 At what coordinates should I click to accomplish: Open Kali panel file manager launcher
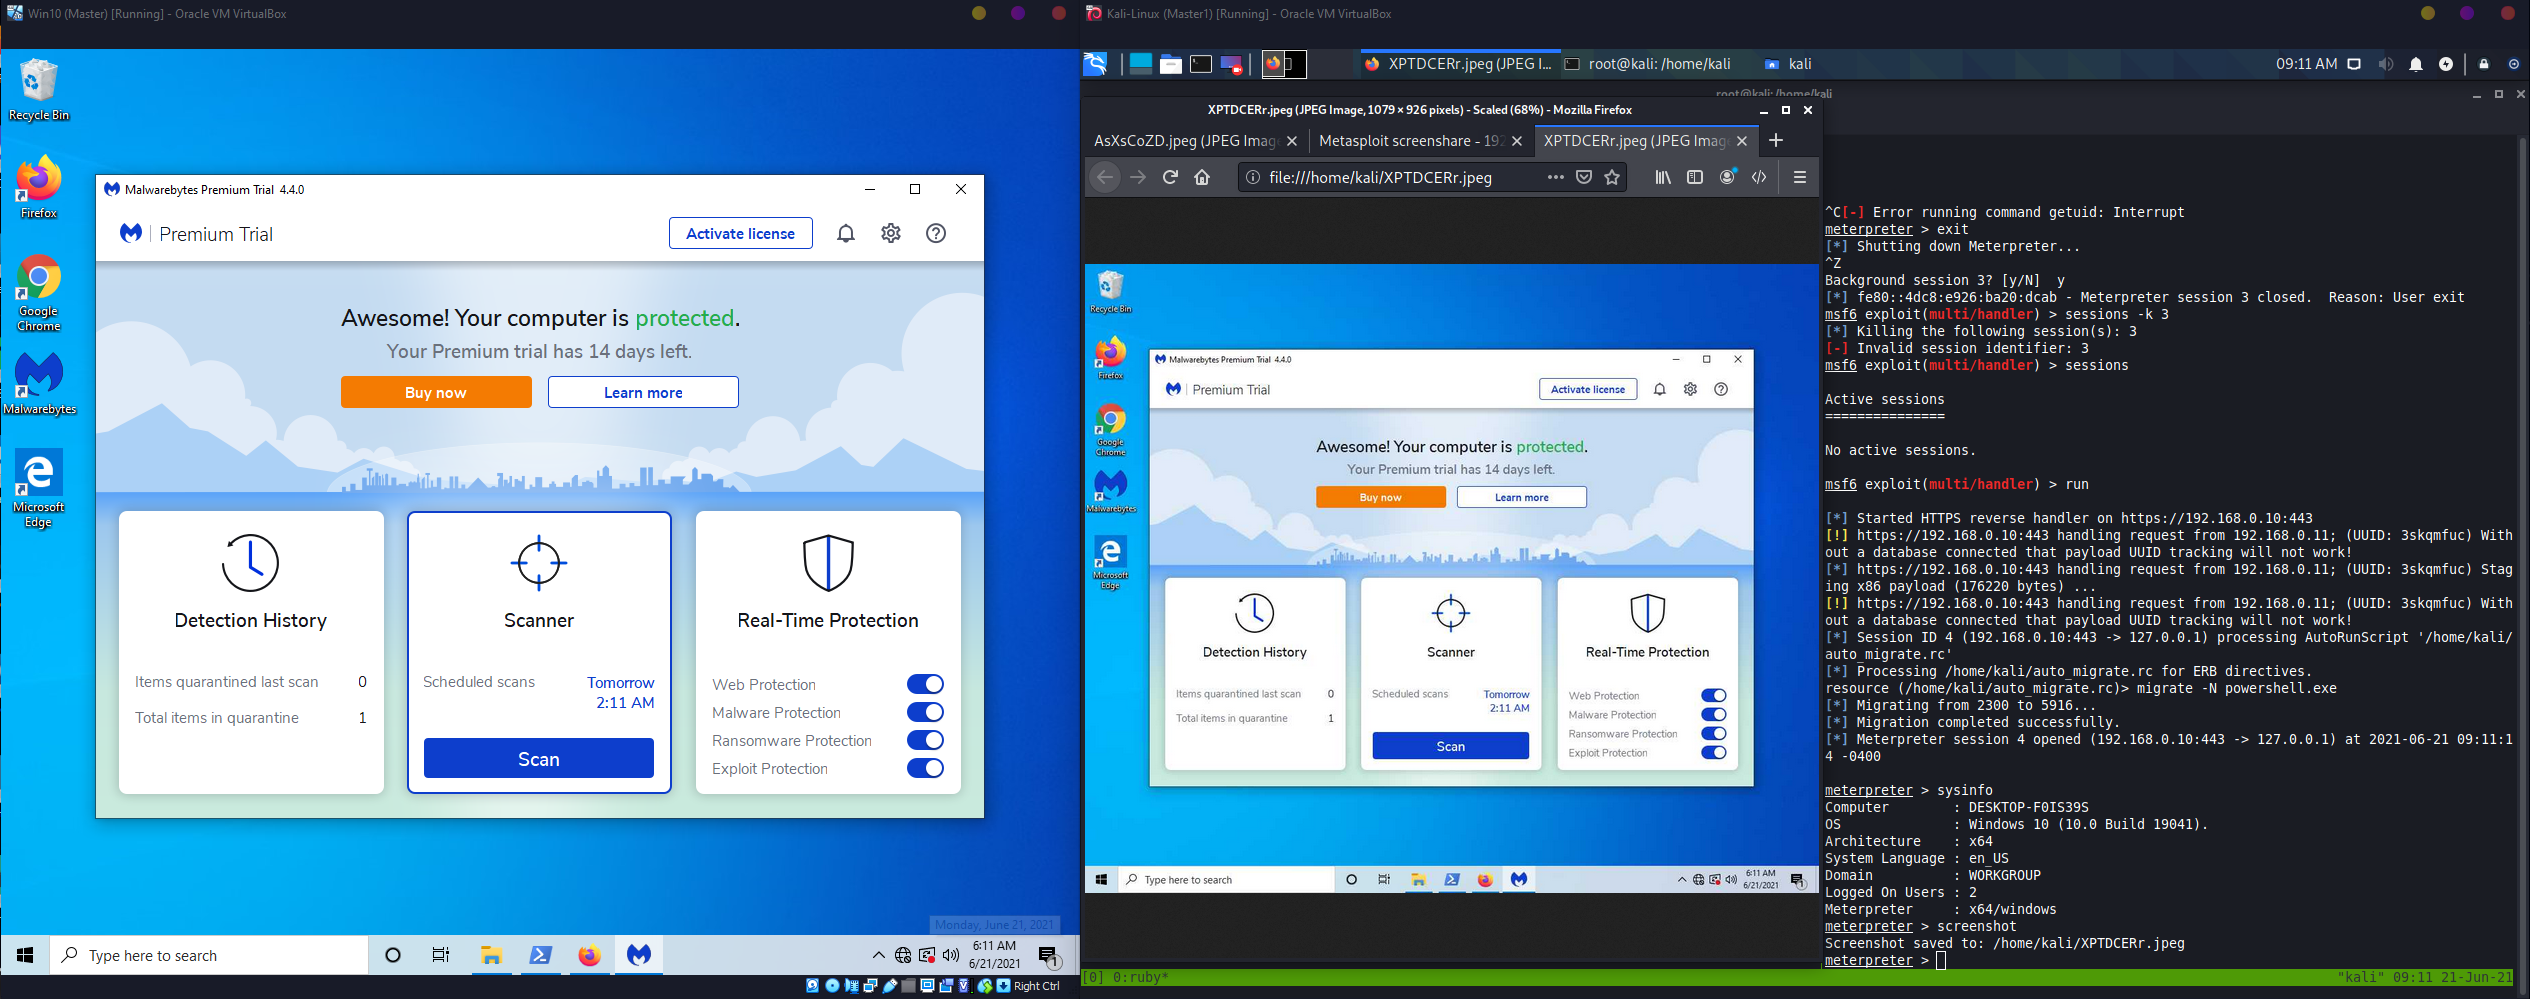pyautogui.click(x=1170, y=64)
